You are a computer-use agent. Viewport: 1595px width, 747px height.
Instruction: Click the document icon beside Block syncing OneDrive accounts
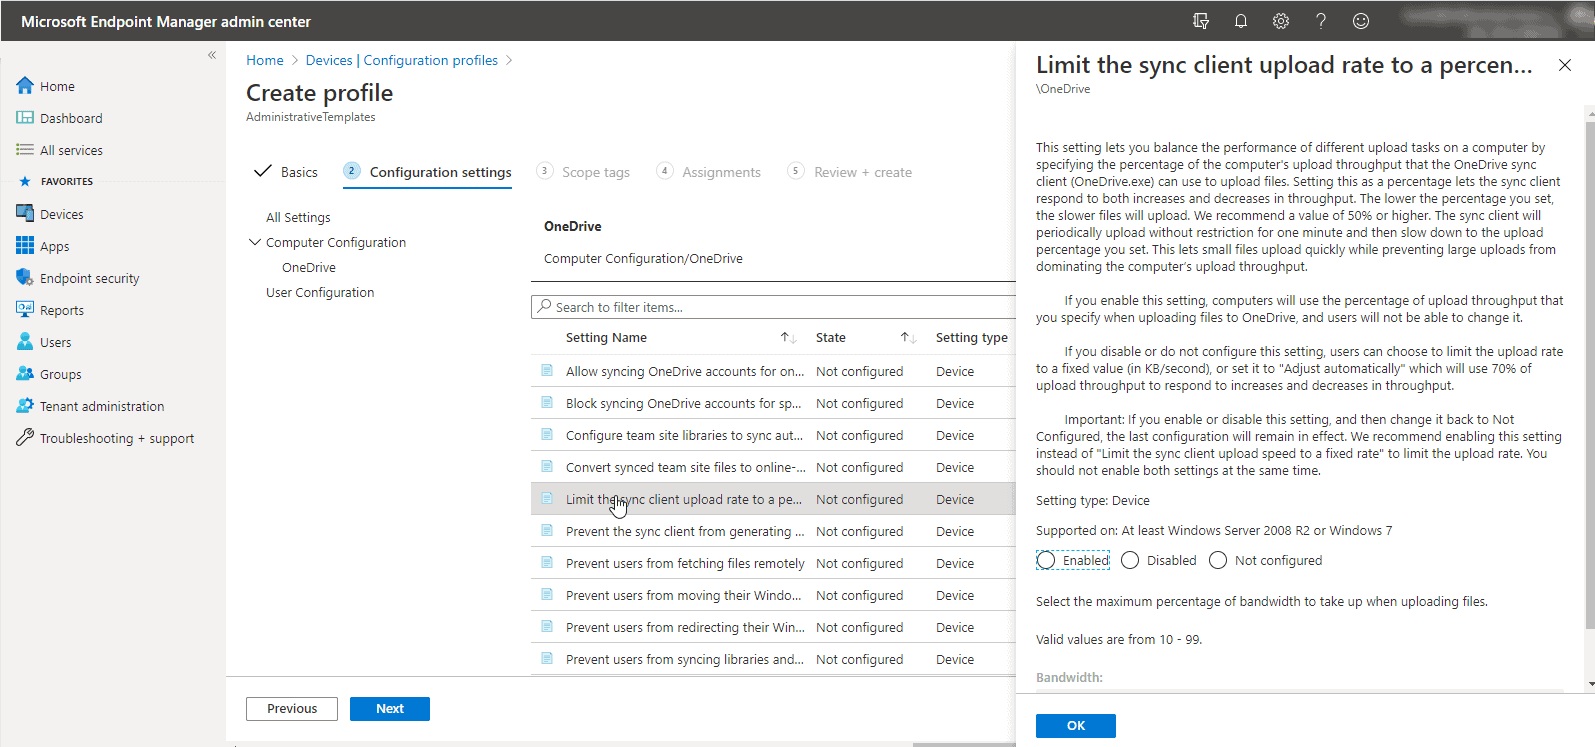(x=547, y=402)
